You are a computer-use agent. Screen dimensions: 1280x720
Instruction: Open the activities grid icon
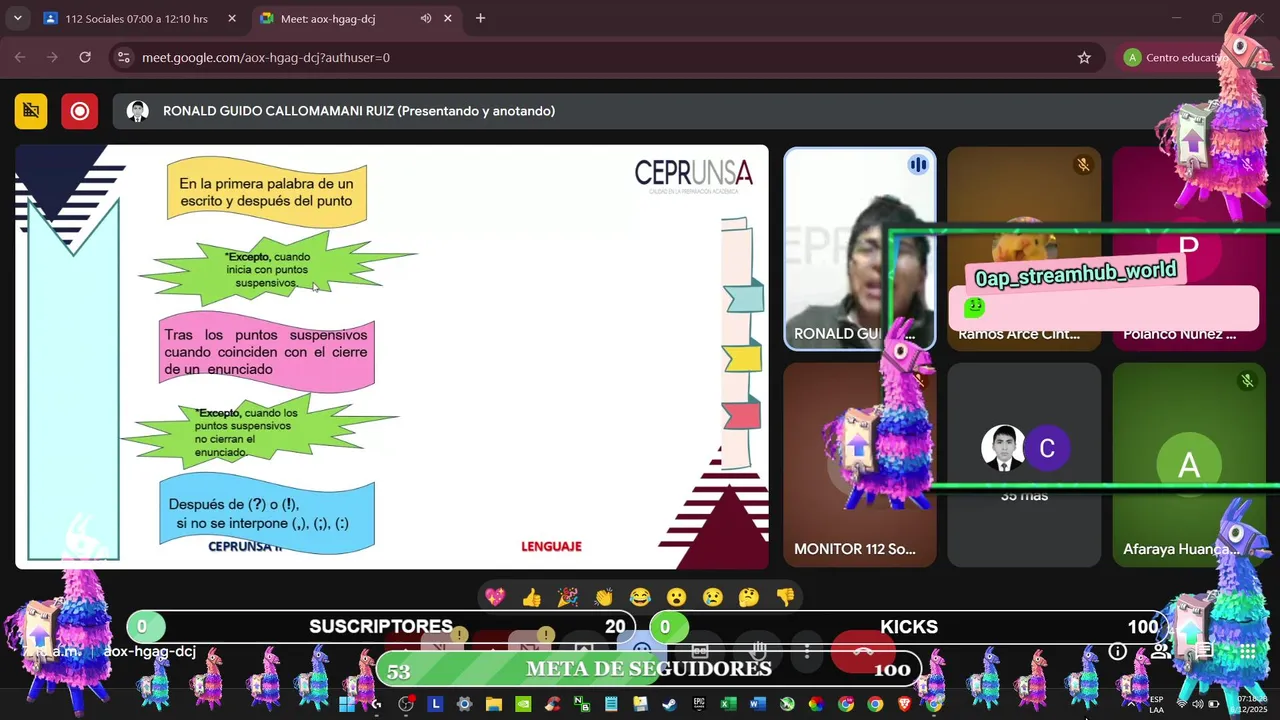(x=1247, y=651)
